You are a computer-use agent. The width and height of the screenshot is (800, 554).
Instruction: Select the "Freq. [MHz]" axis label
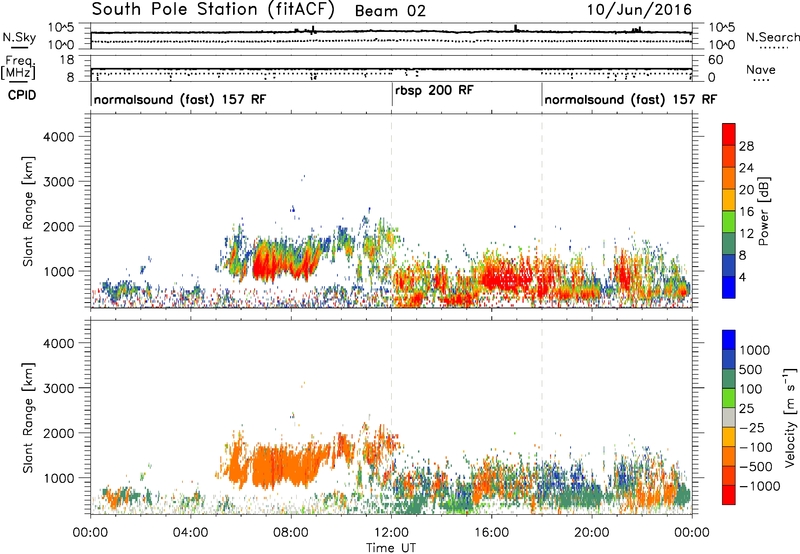[19, 68]
